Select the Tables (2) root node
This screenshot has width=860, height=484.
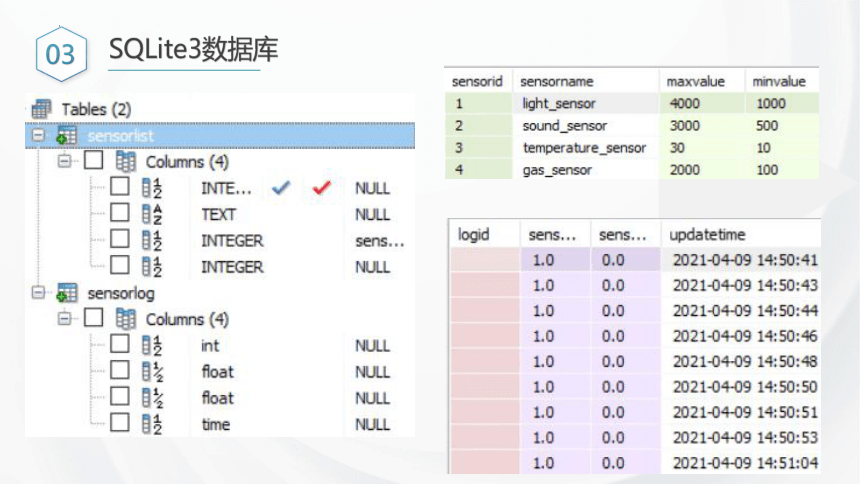tap(96, 109)
